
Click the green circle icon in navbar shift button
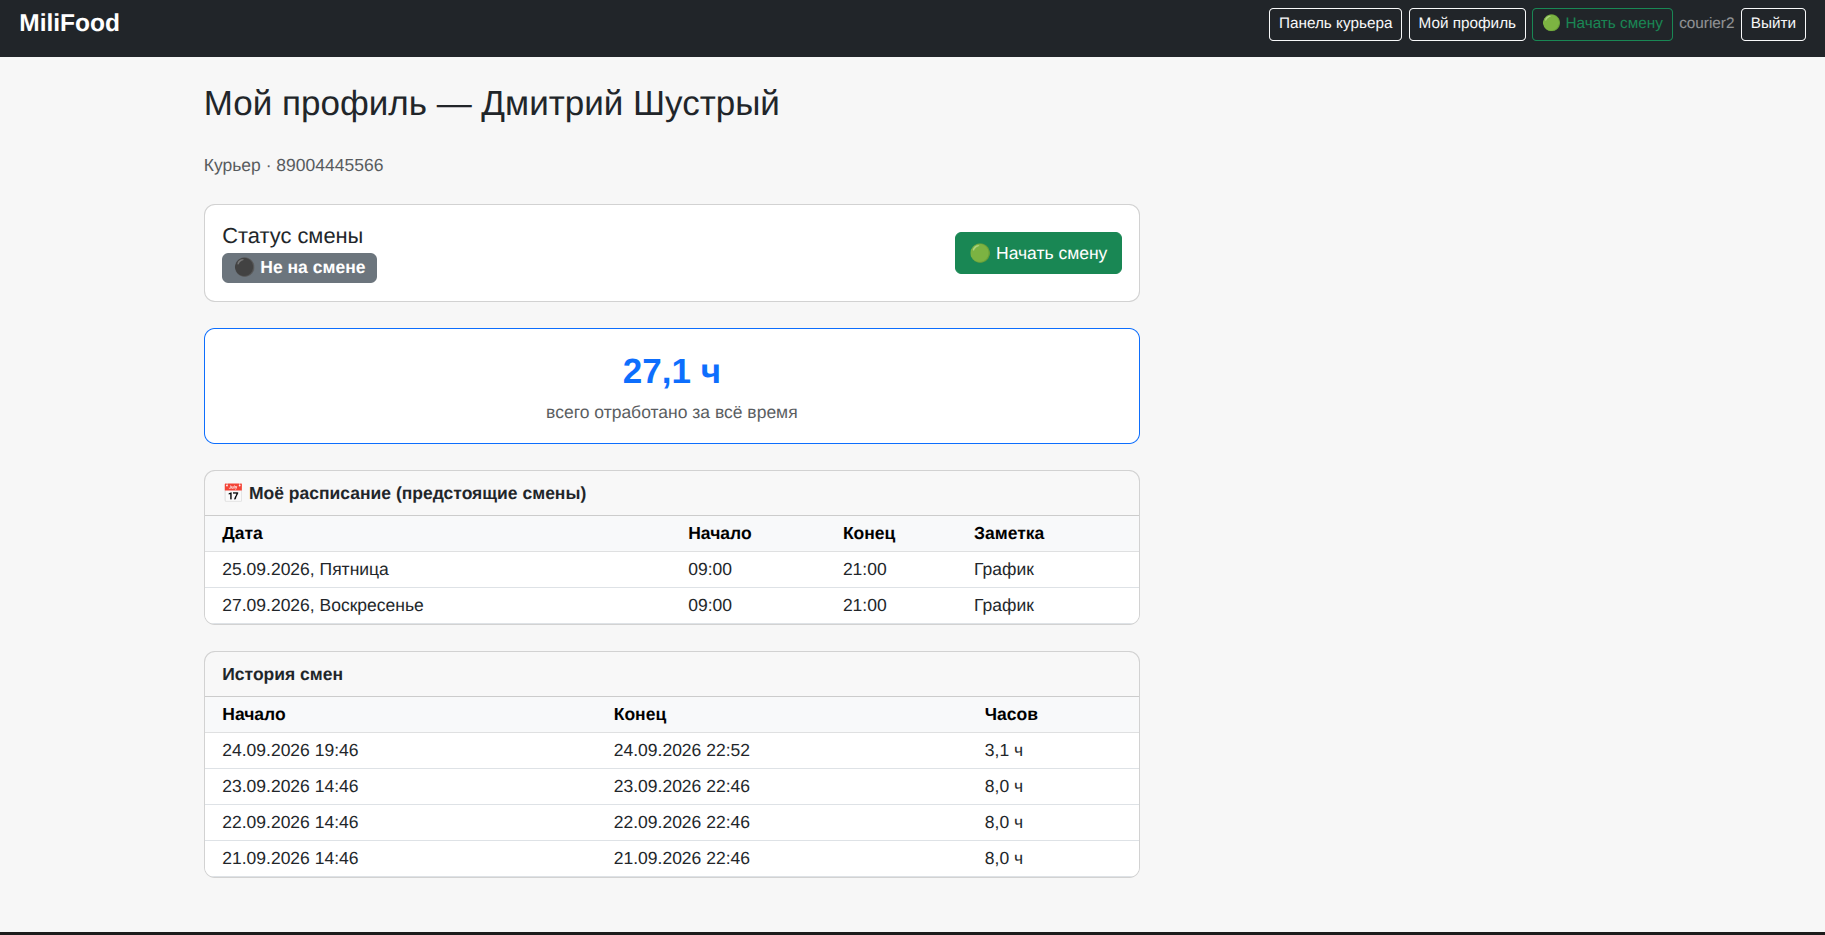[x=1551, y=23]
